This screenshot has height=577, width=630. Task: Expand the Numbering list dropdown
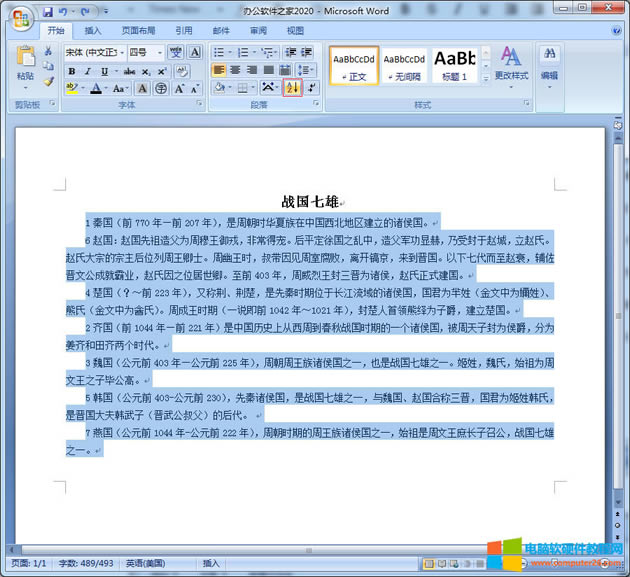click(x=254, y=52)
